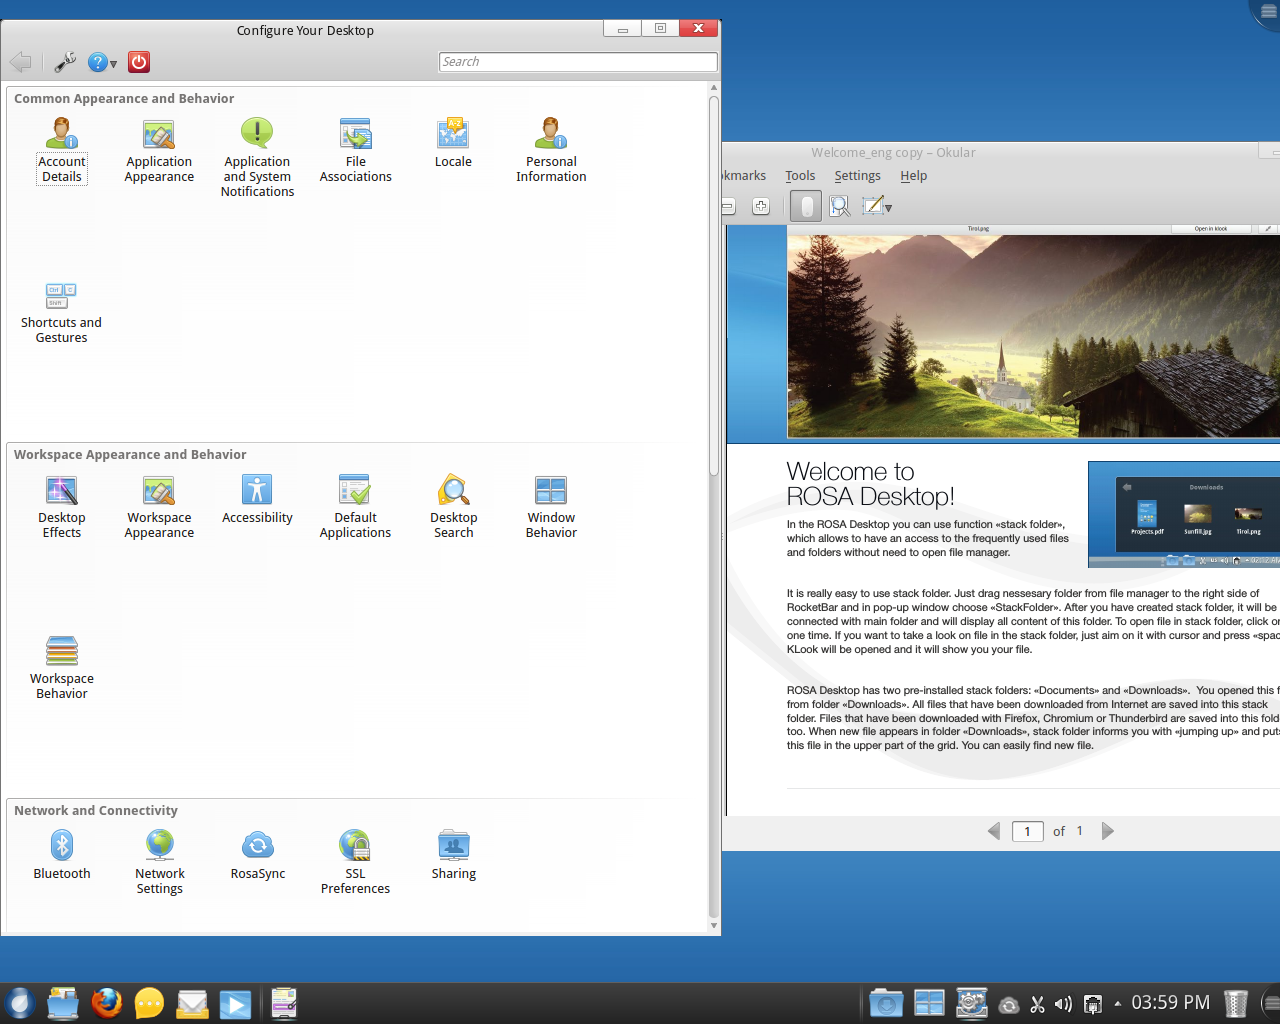Open RosaSync module
Viewport: 1280px width, 1024px height.
click(x=257, y=855)
